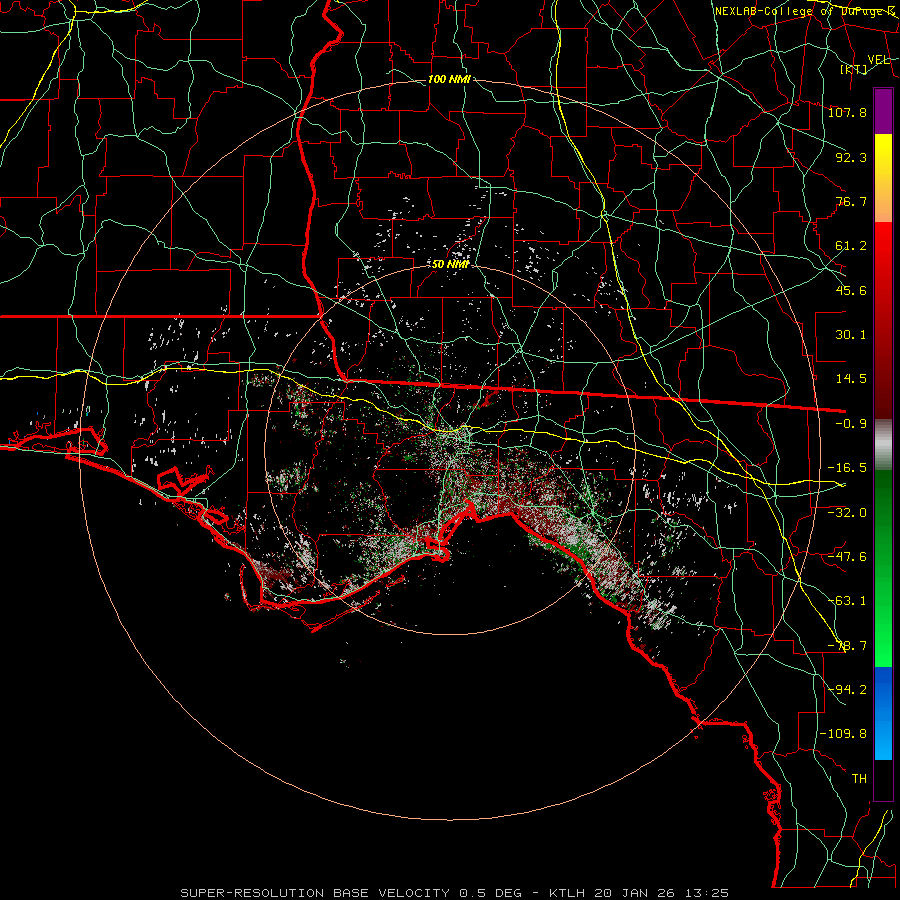900x900 pixels.
Task: Click the -0.9 velocity scale value
Action: tap(851, 424)
